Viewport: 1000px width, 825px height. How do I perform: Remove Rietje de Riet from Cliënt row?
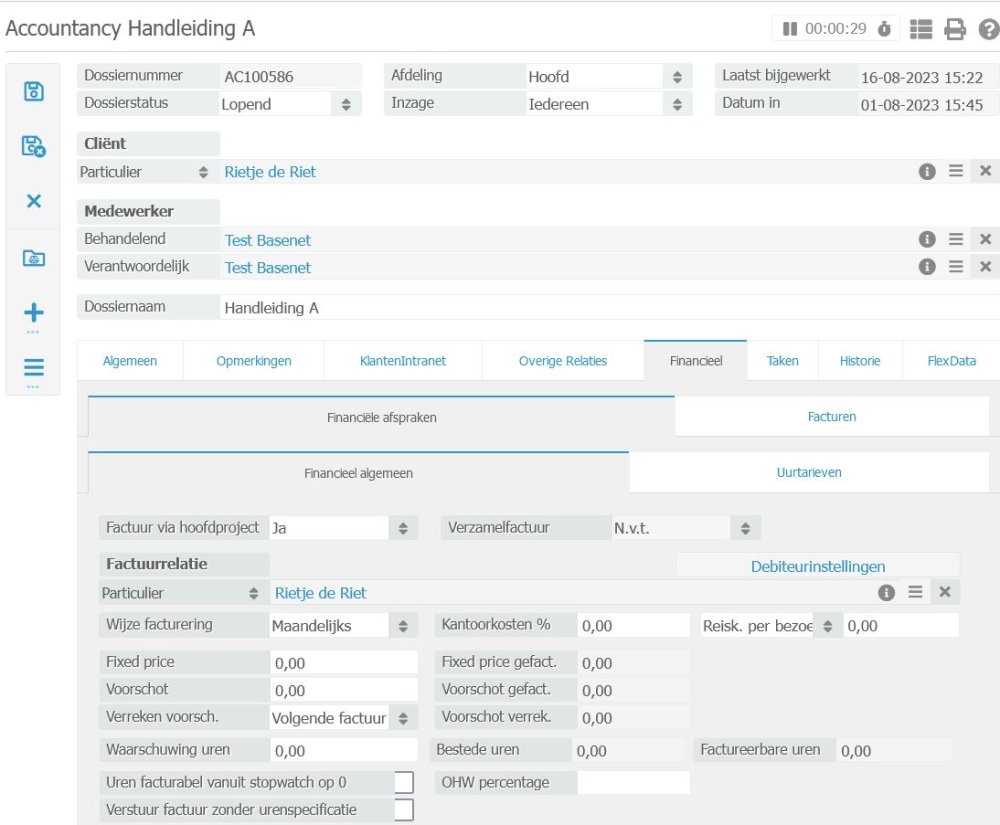[x=985, y=171]
